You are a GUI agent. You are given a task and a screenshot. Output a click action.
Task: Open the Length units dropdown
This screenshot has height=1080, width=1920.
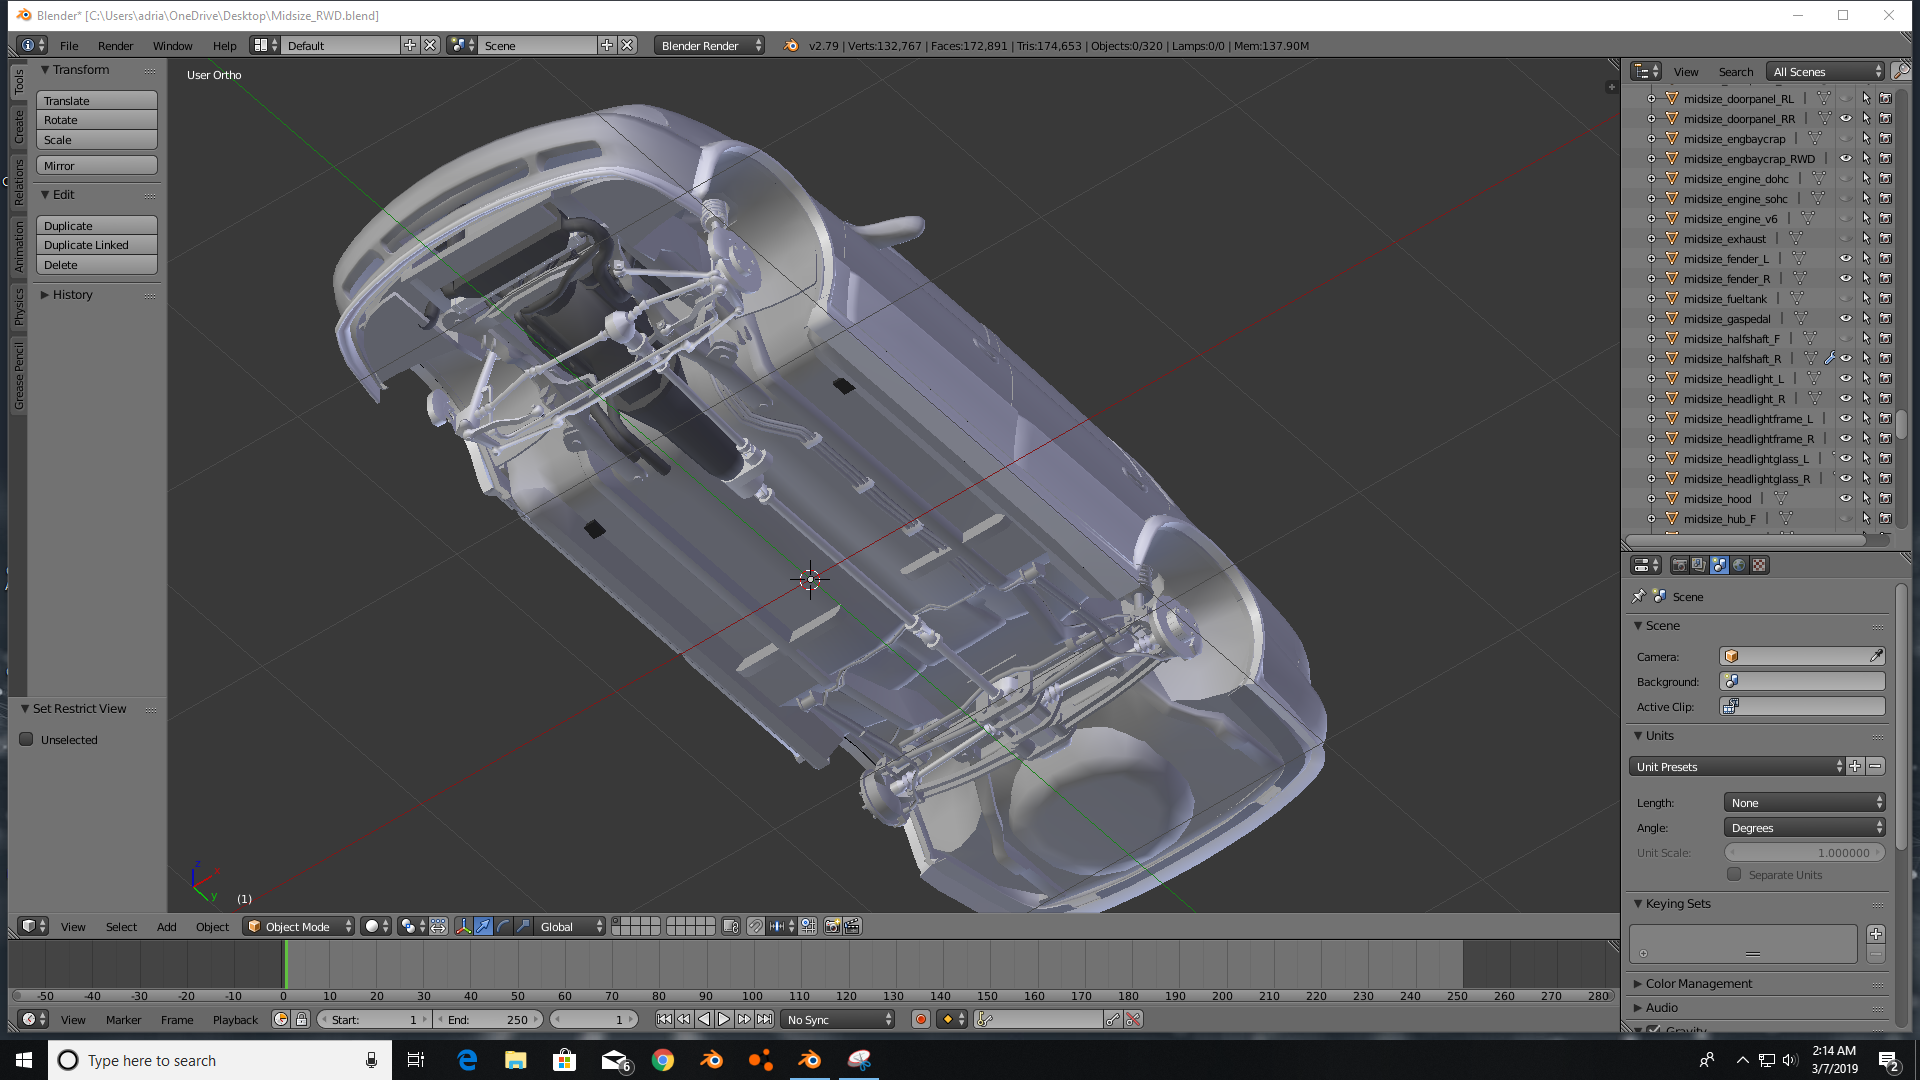tap(1804, 802)
